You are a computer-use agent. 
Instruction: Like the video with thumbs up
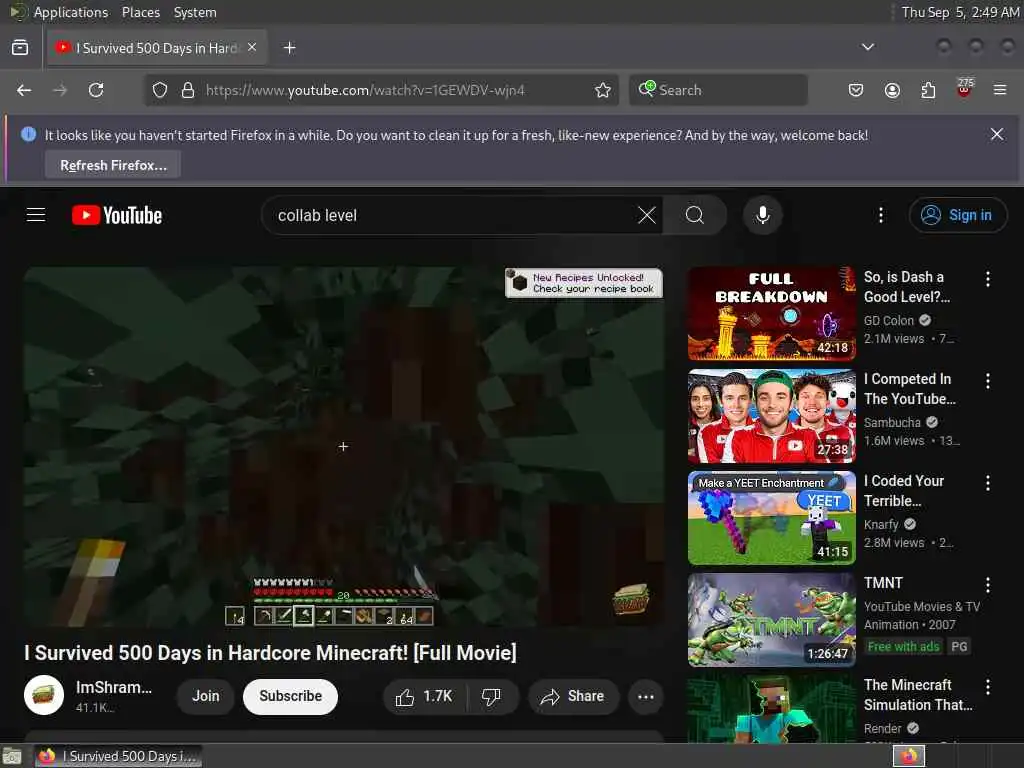coord(424,697)
